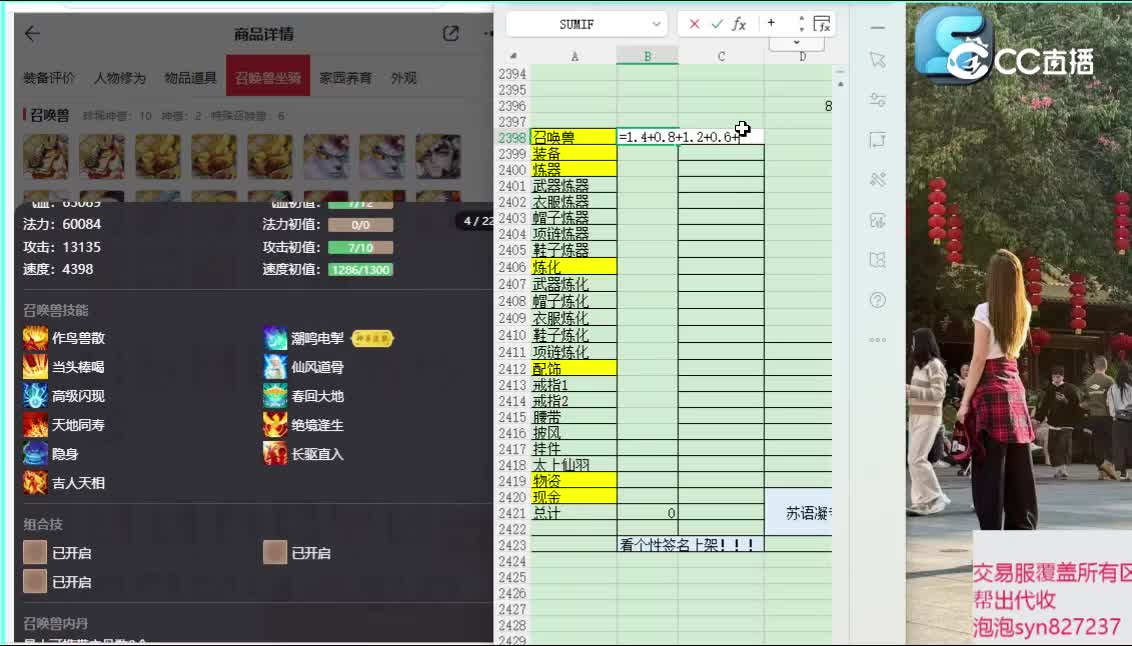Screen dimensions: 1132x646
Task: Click the formula bar up/down stepper arrows
Action: pyautogui.click(x=801, y=24)
